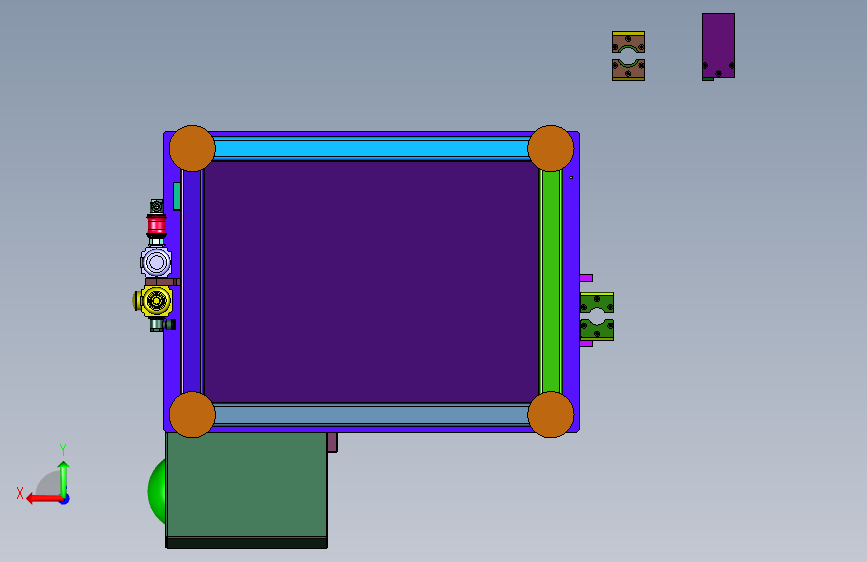Screen dimensions: 867x562
Task: Select the brown bracket between lavender and yellow fittings
Action: click(163, 282)
